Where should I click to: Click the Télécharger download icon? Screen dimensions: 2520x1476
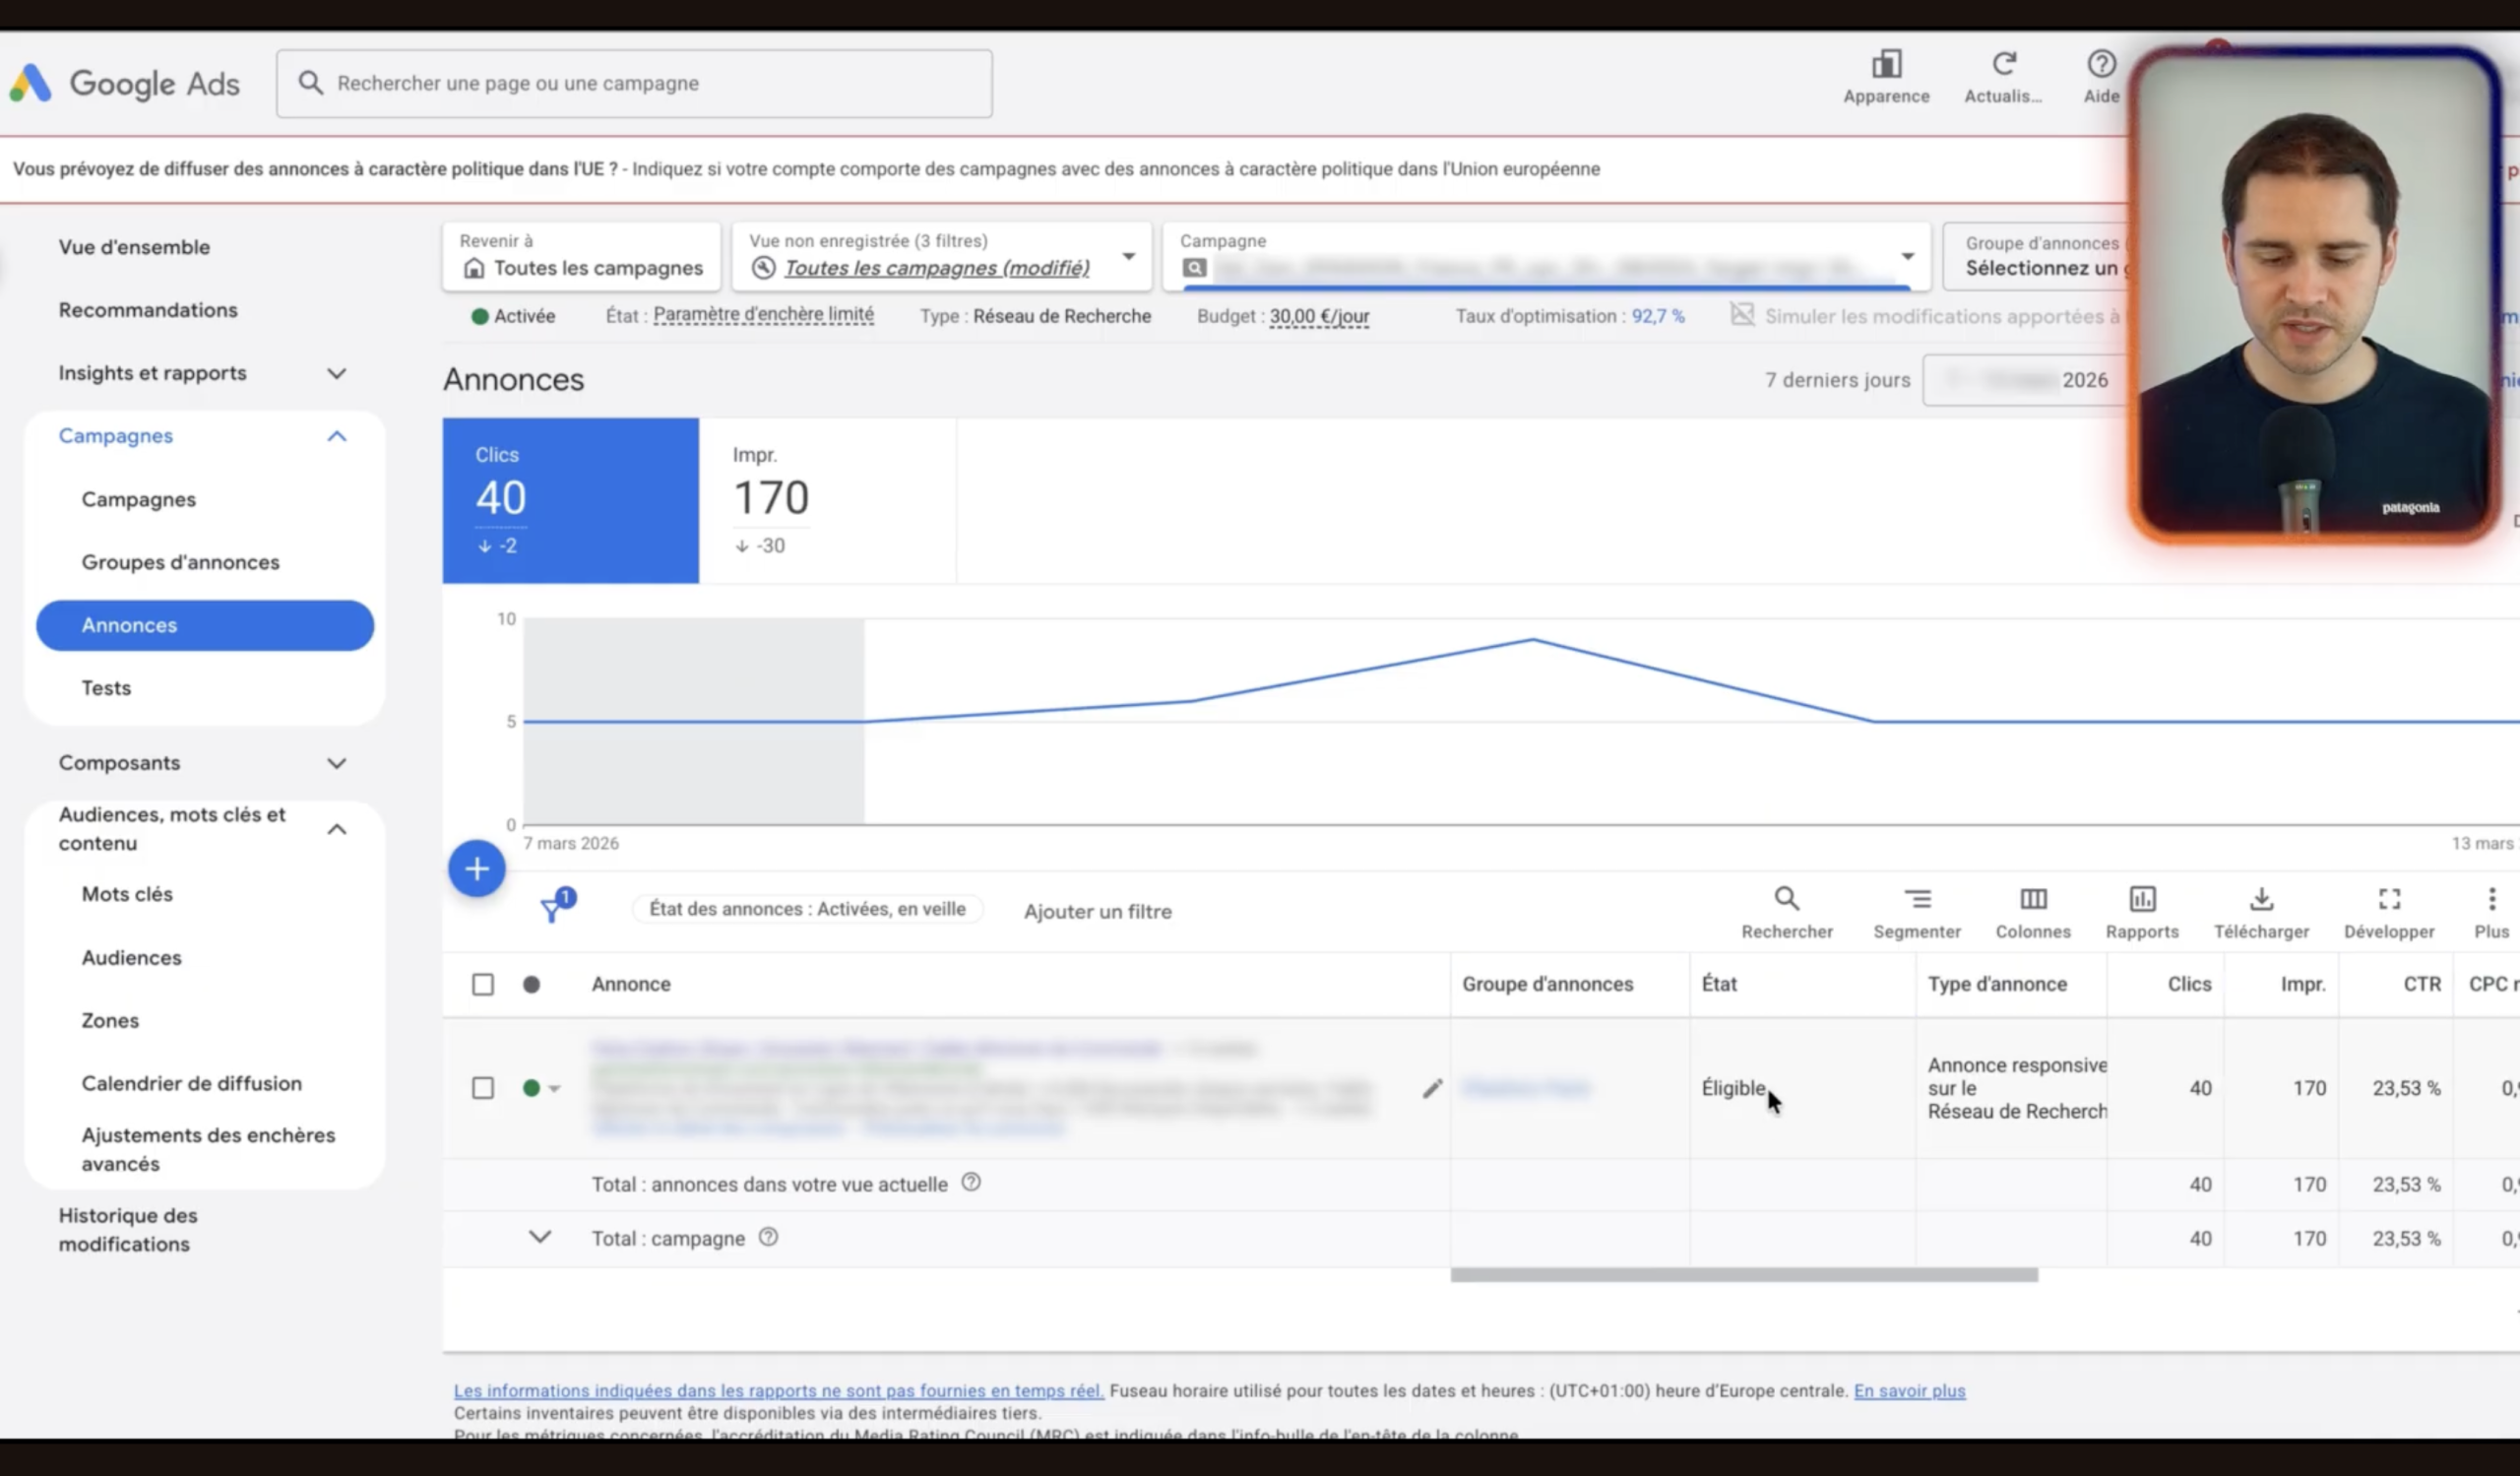(2261, 898)
